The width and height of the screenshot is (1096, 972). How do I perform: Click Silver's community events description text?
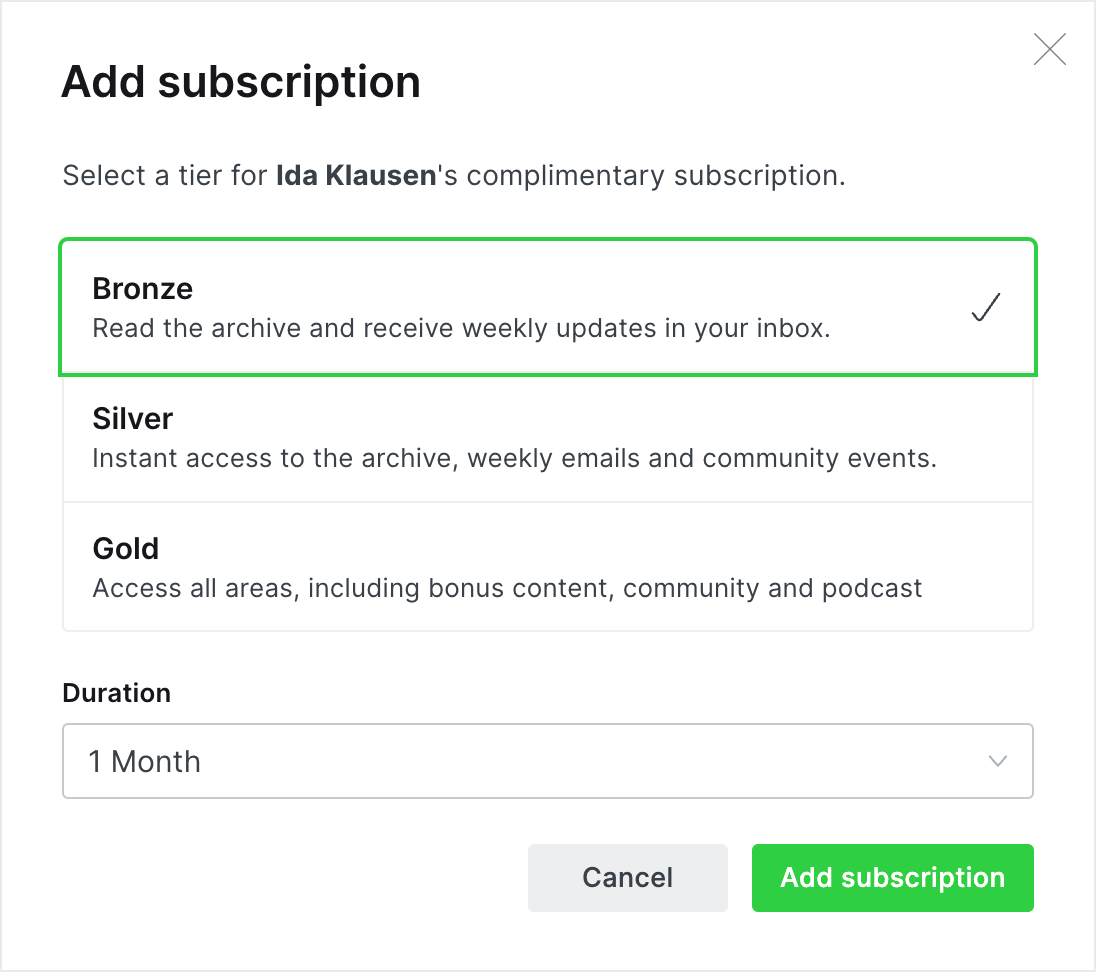514,458
